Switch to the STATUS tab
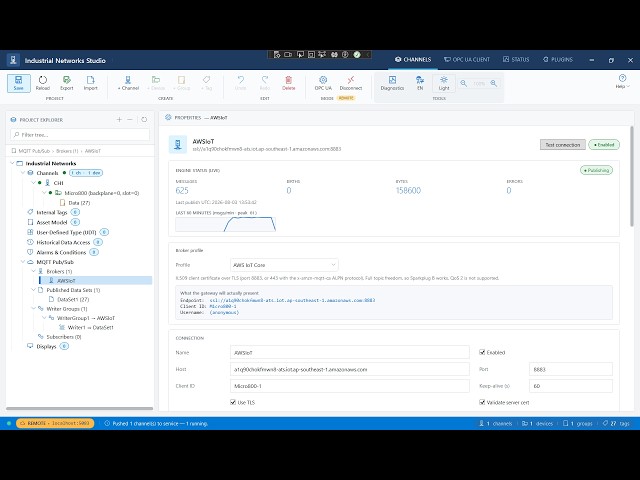Viewport: 640px width, 480px height. 516,60
